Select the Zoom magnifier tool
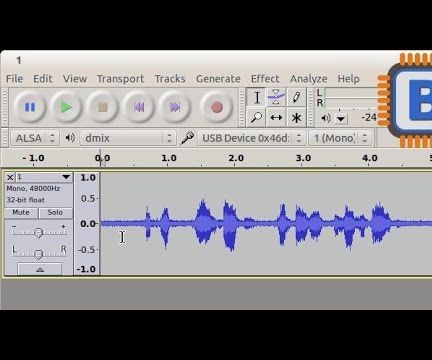 [256, 117]
